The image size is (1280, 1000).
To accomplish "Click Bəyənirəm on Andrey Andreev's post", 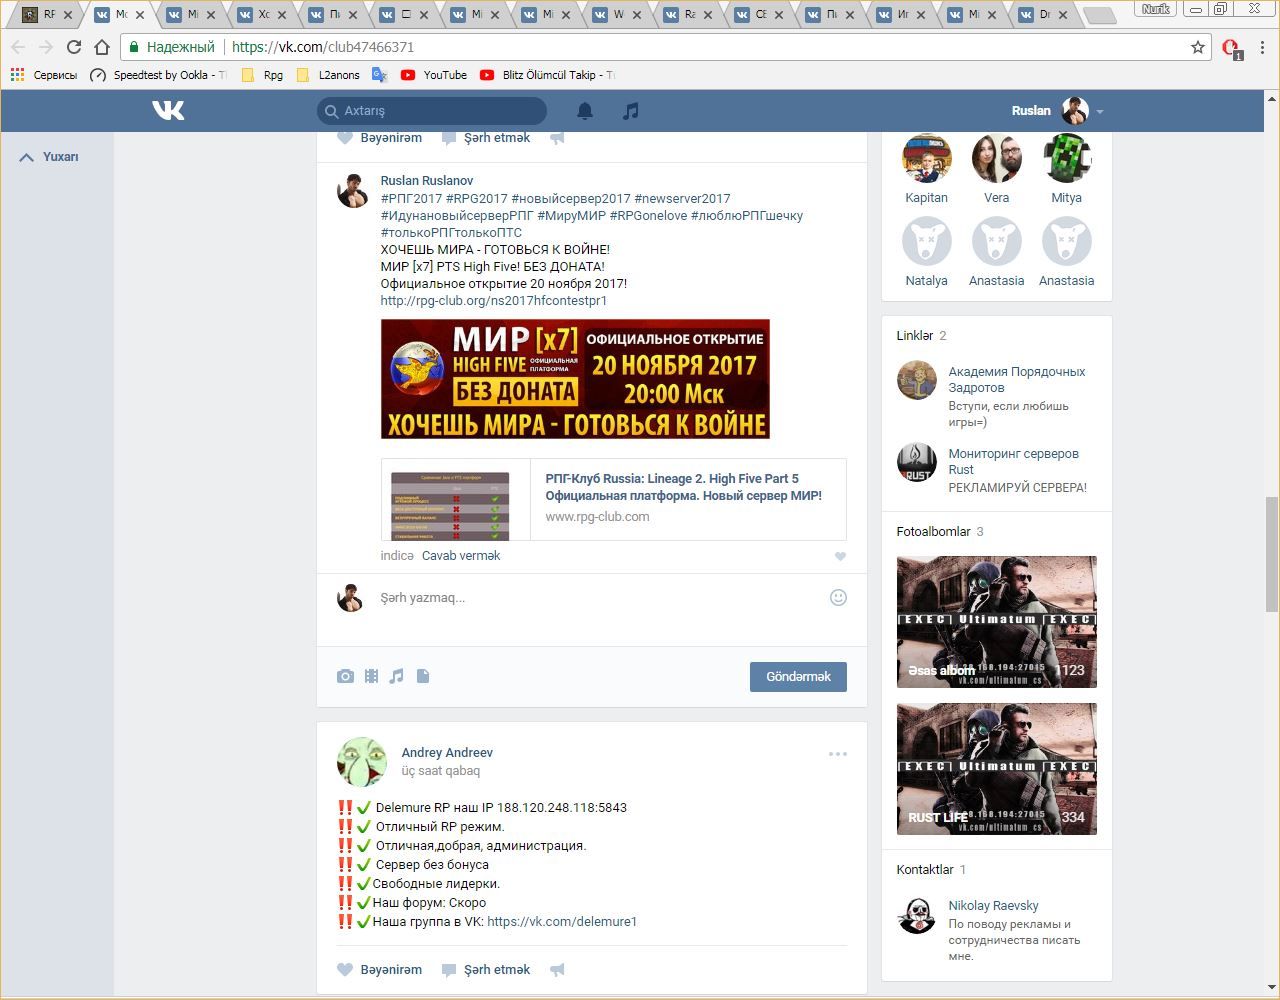I will (379, 969).
